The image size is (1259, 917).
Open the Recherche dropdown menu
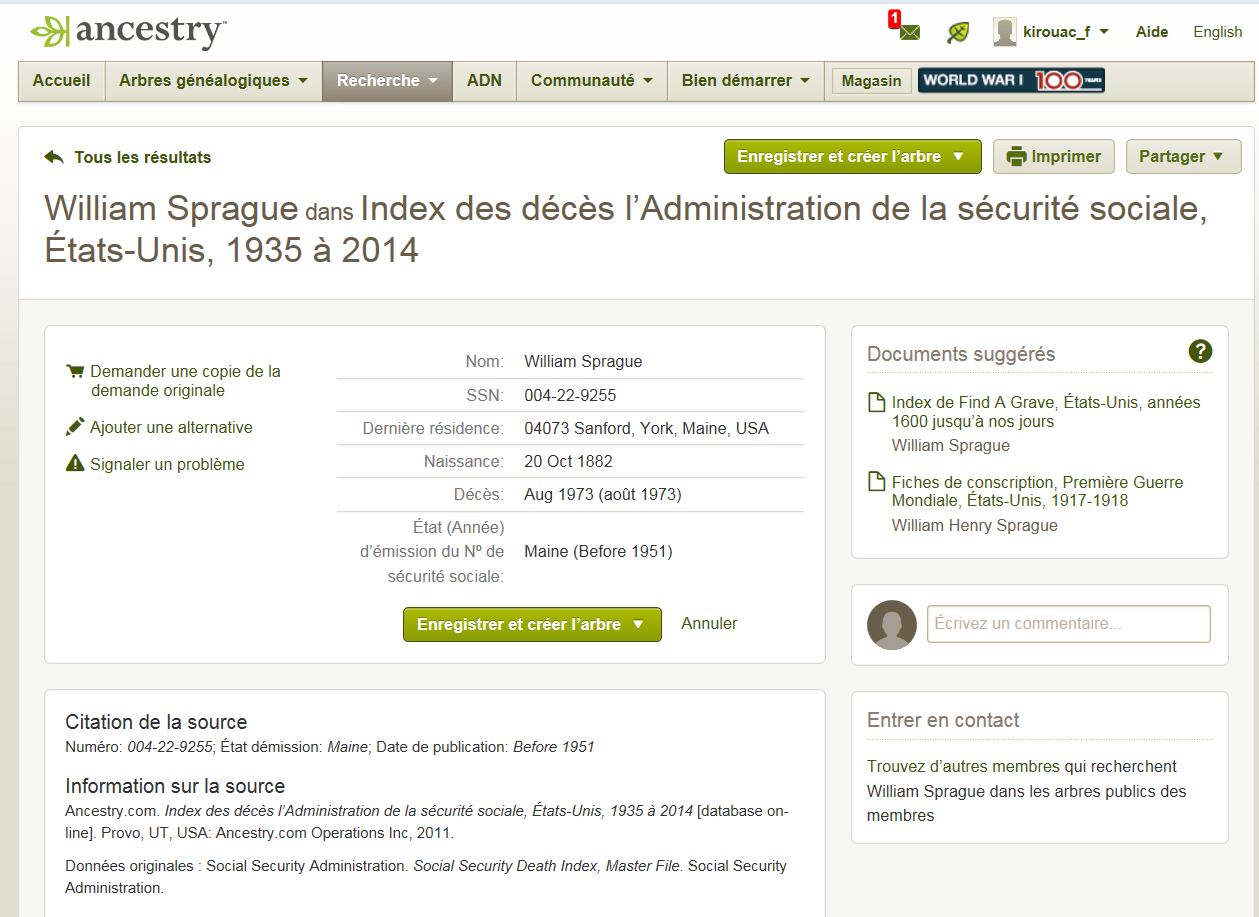pyautogui.click(x=387, y=81)
